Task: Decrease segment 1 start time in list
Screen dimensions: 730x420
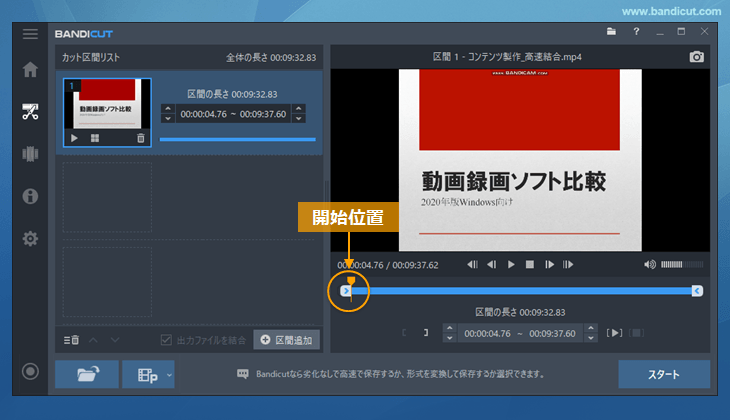Action: click(168, 119)
